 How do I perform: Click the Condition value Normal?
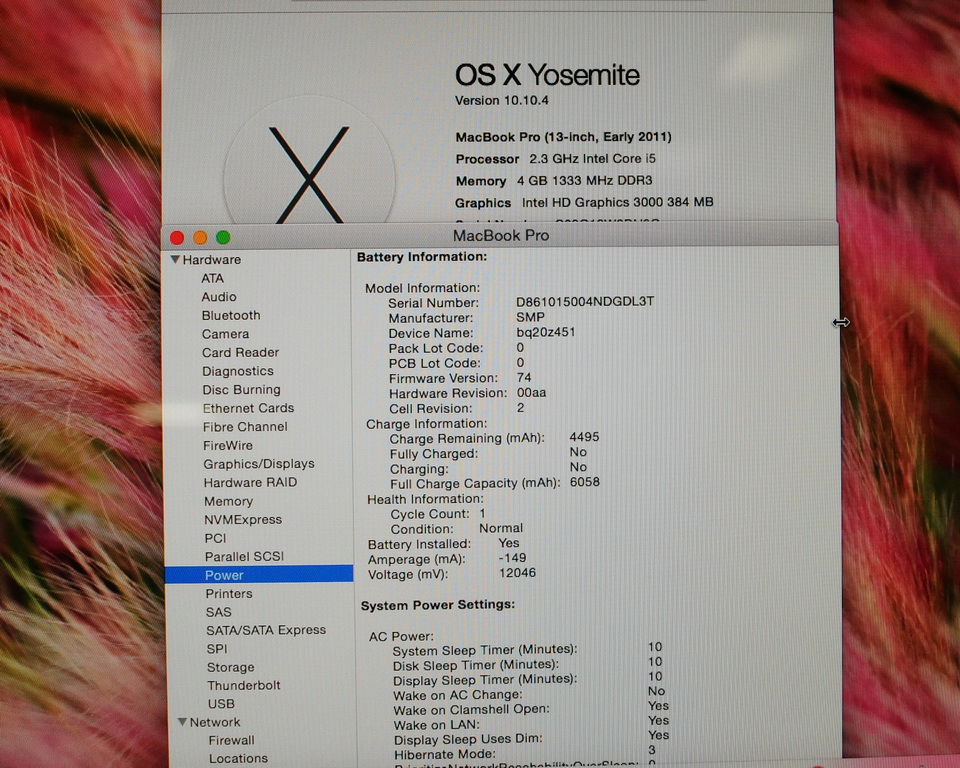point(501,528)
